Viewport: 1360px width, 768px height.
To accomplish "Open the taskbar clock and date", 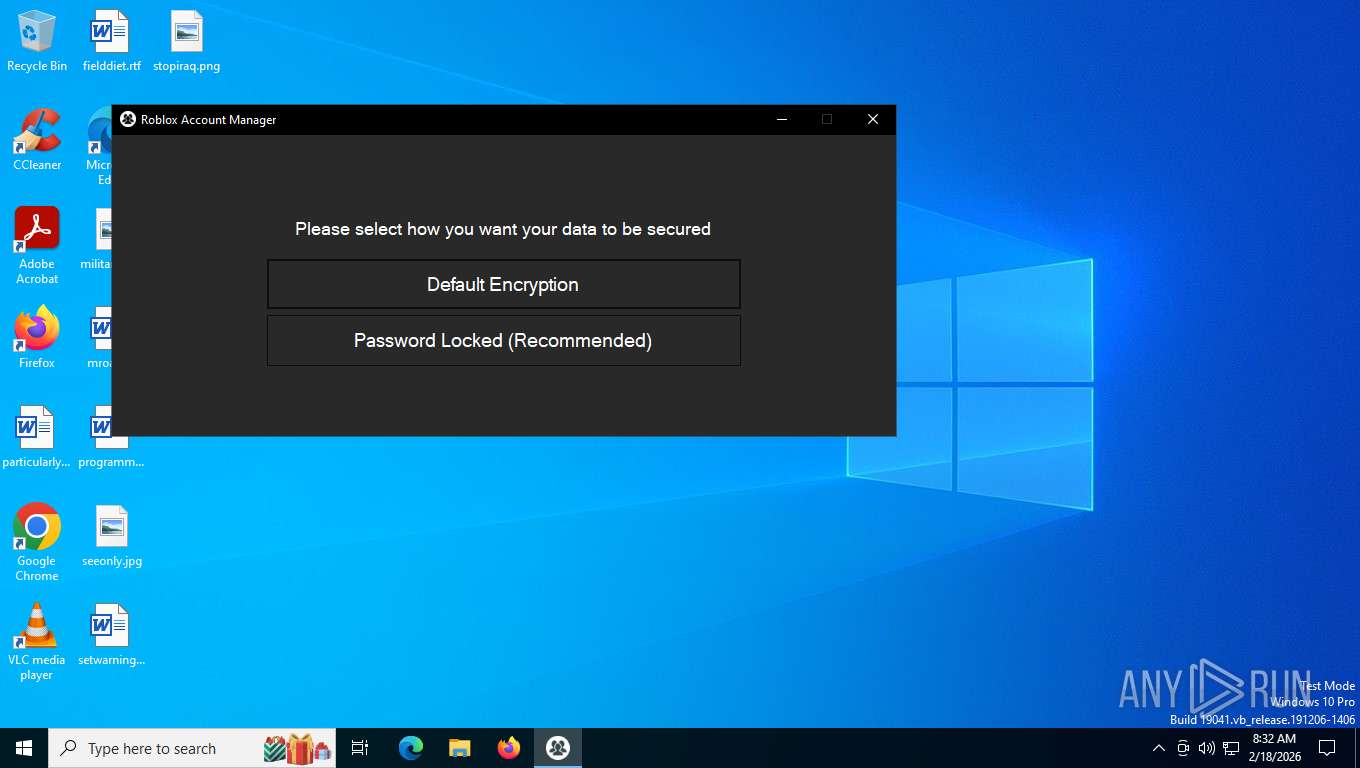I will (1275, 748).
